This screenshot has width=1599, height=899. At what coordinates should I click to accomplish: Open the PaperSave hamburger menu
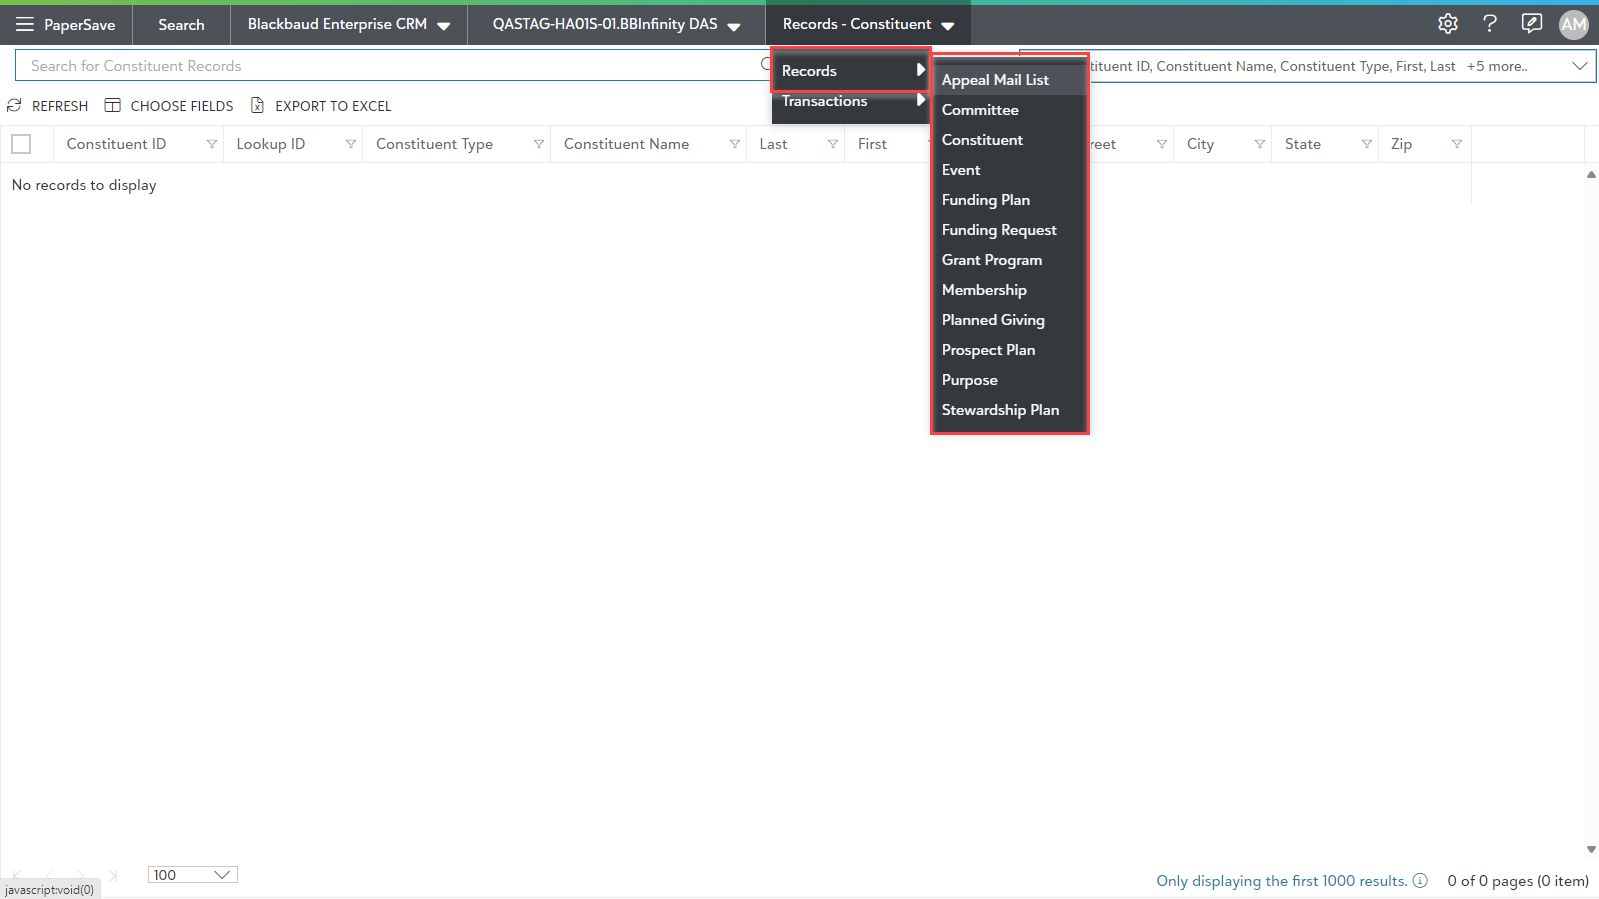click(x=25, y=24)
